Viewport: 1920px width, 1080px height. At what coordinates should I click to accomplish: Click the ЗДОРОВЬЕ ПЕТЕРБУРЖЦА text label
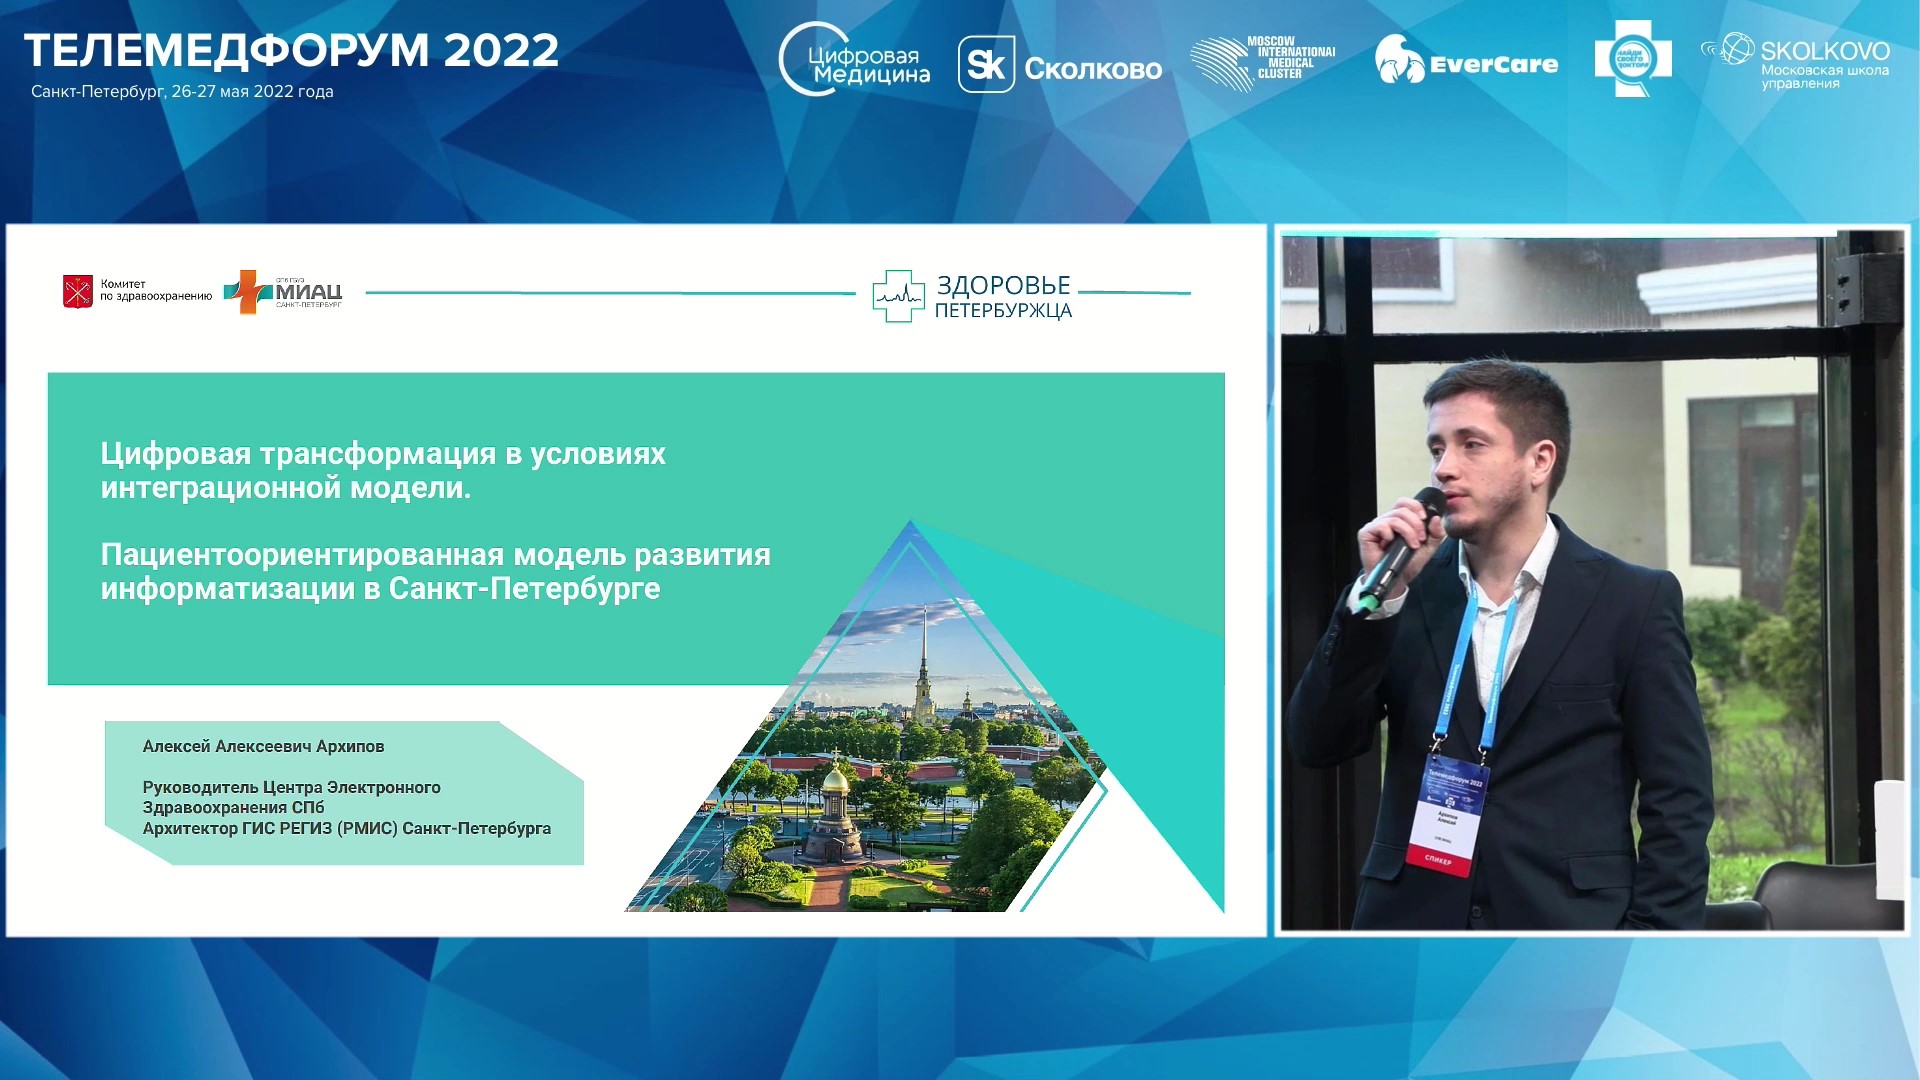[x=1003, y=297]
